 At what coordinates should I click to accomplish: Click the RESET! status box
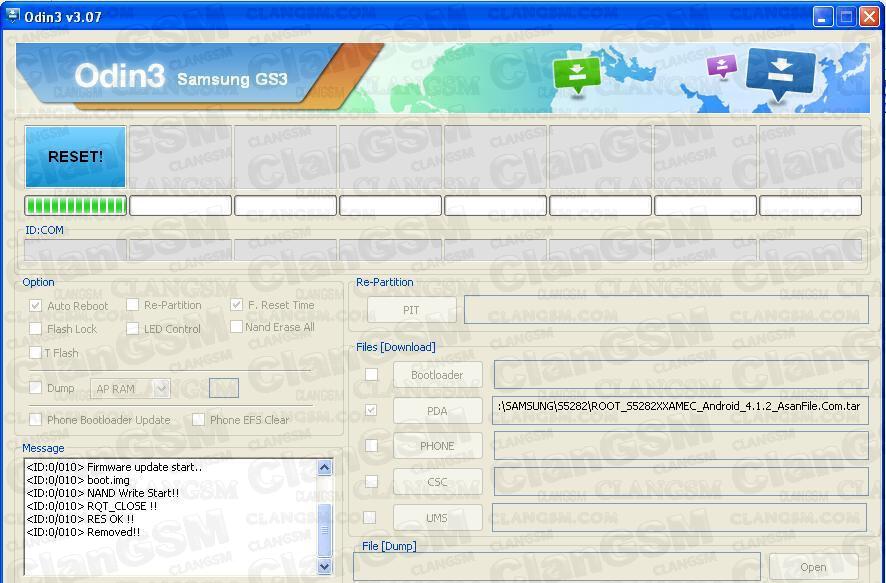75,156
